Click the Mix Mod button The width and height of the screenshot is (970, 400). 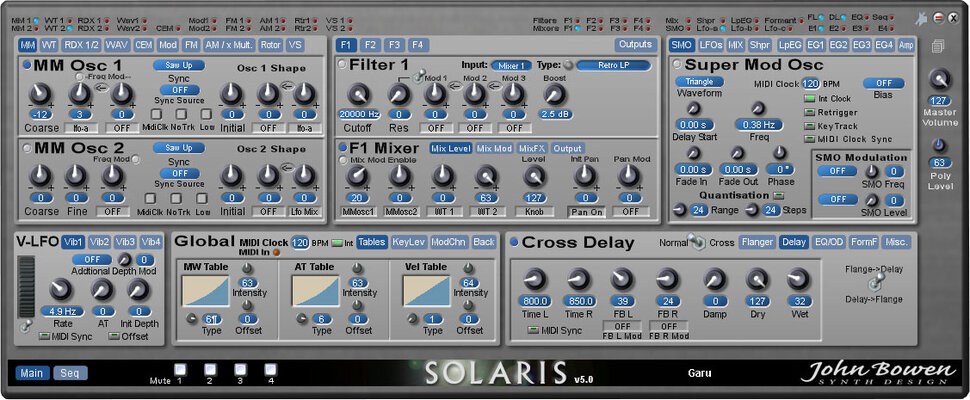[x=494, y=148]
